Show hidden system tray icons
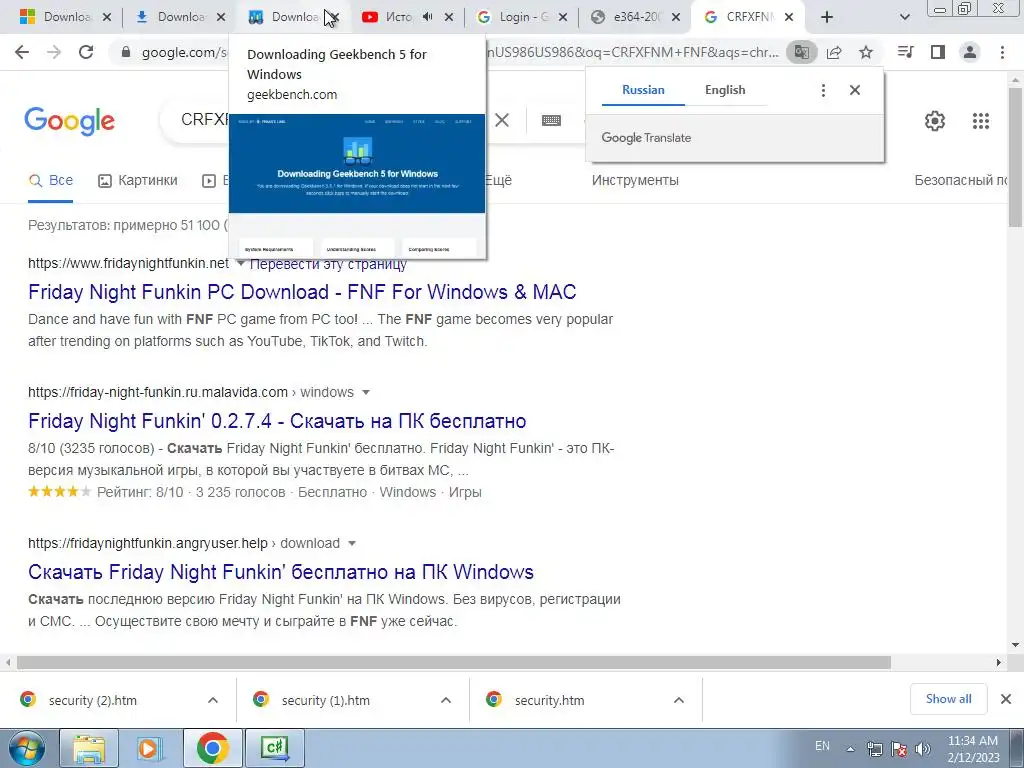 850,749
